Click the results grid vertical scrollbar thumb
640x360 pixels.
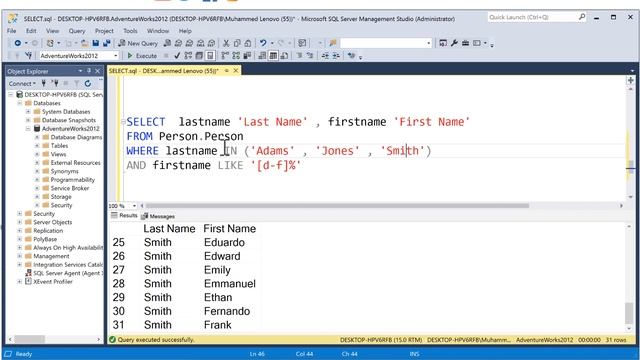[x=629, y=313]
